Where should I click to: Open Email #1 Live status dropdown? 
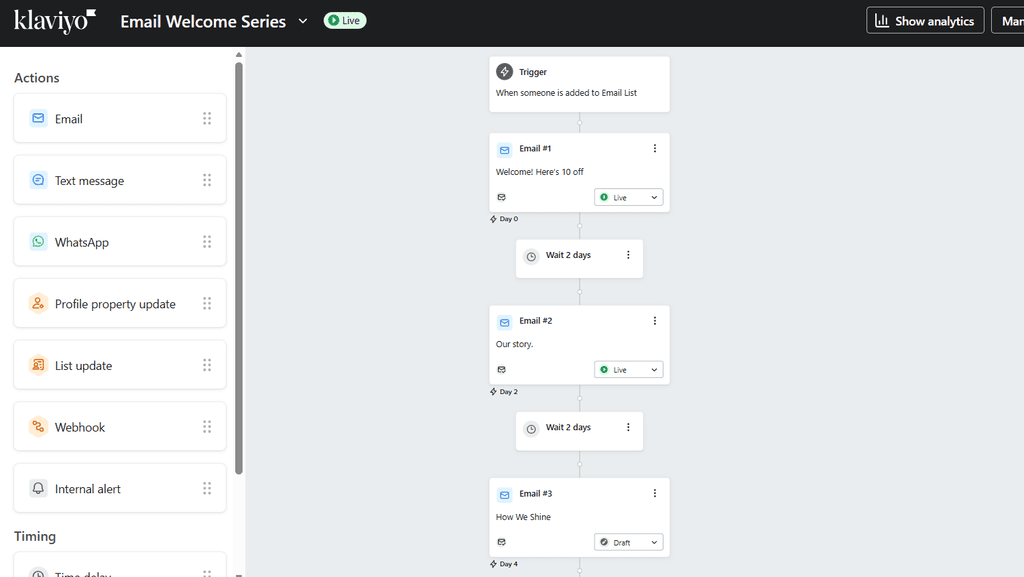[629, 198]
